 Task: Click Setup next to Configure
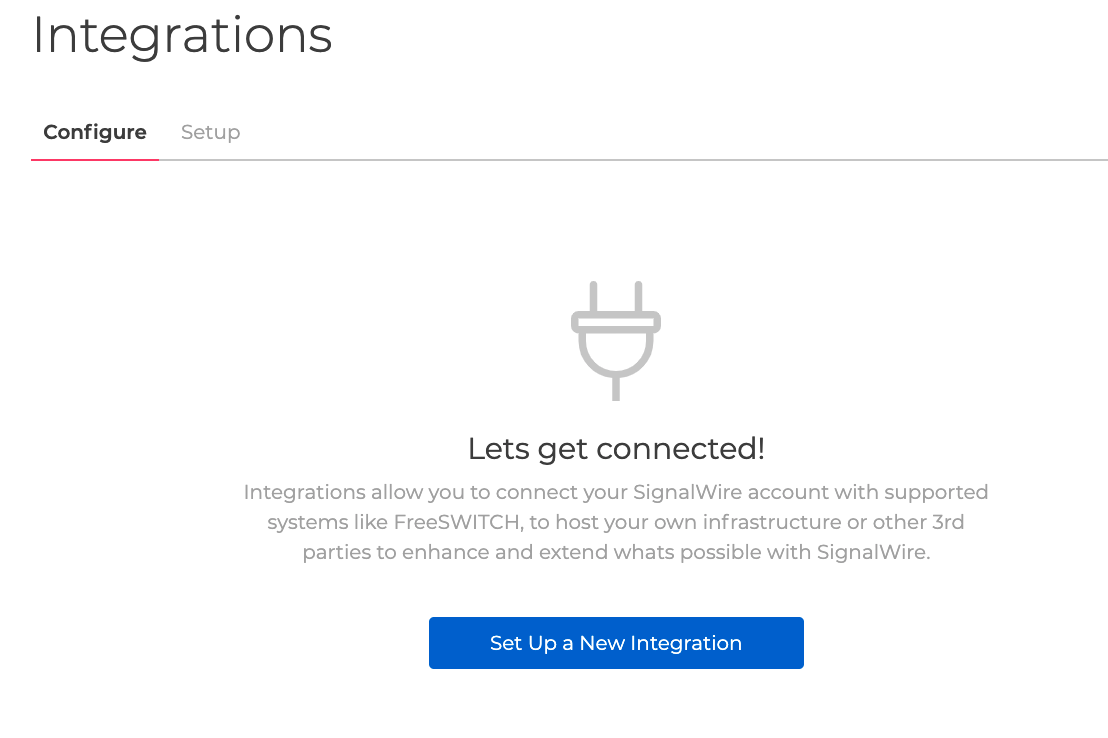coord(210,132)
